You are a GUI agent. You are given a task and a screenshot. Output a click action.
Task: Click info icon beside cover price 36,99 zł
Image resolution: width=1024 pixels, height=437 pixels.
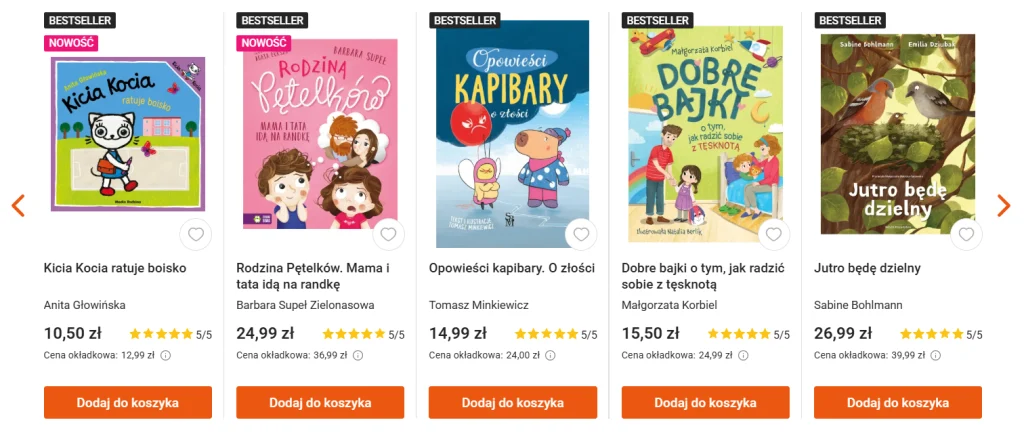click(x=358, y=356)
